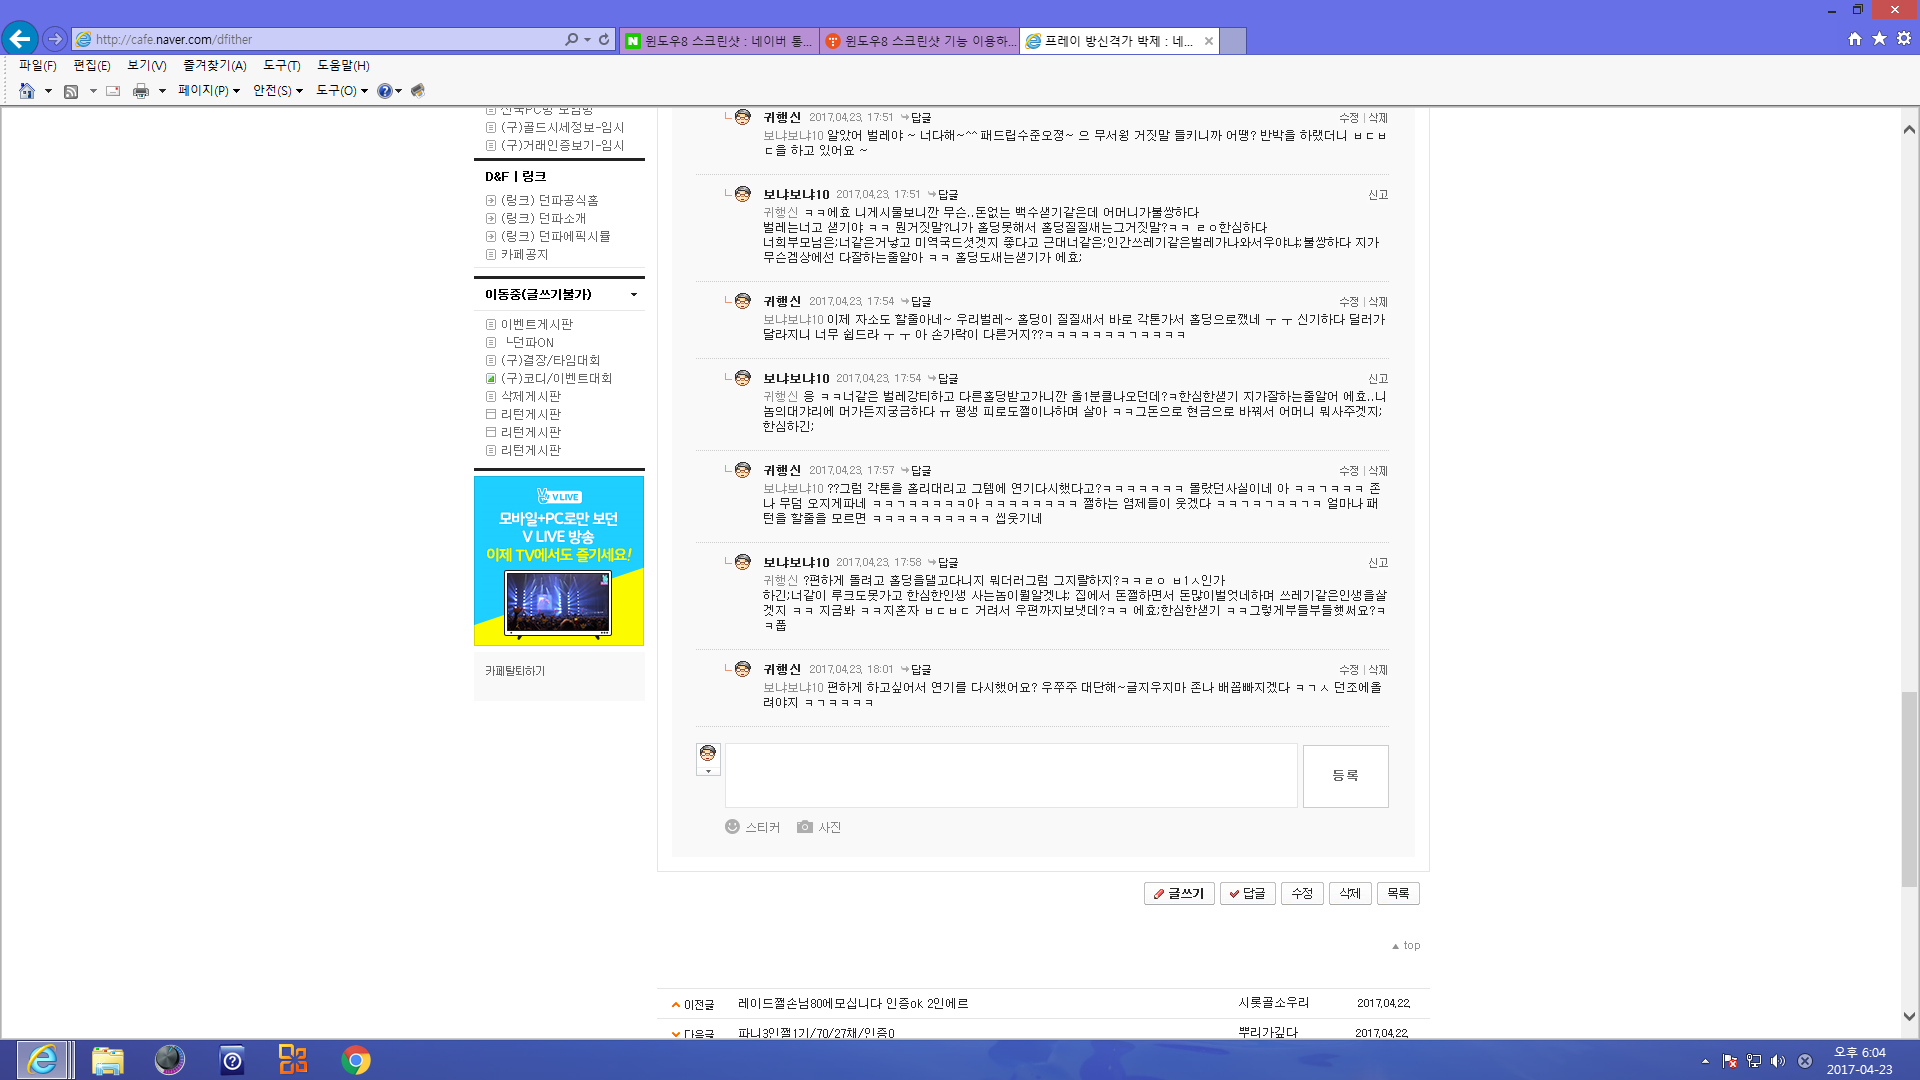The image size is (1920, 1080).
Task: Click the printer icon in toolbar
Action: tap(141, 91)
